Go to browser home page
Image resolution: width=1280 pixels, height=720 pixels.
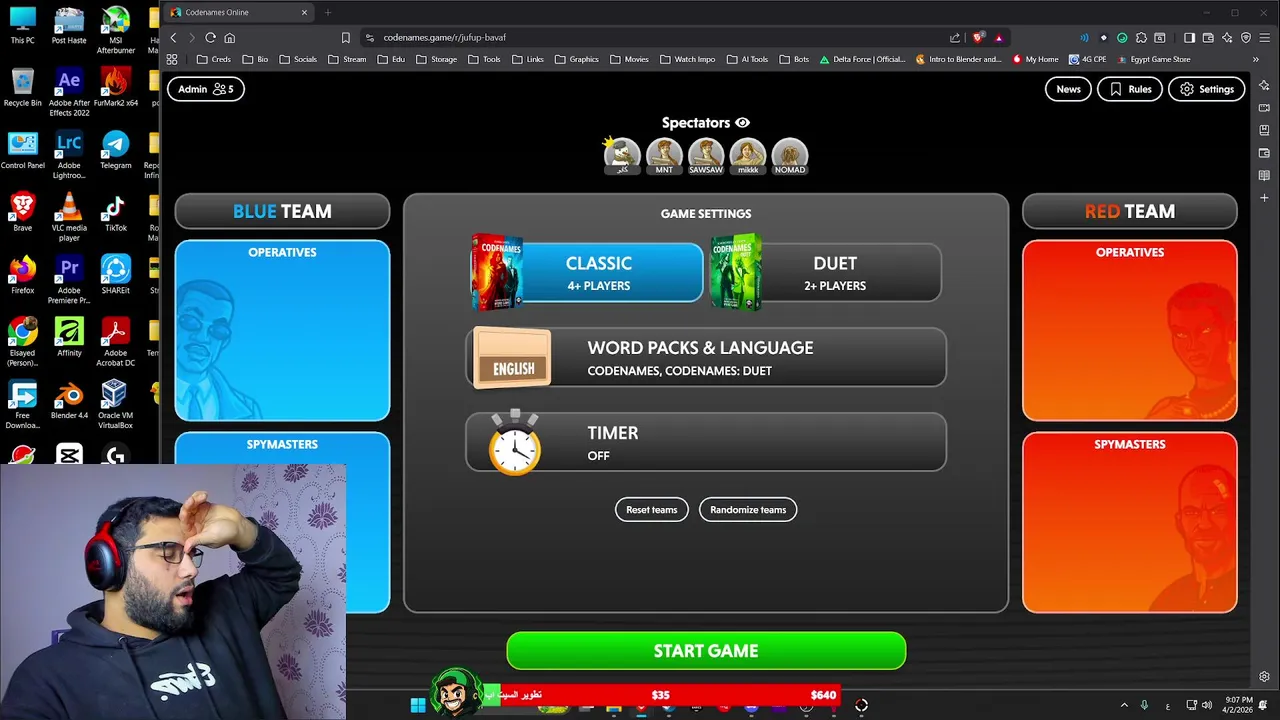pyautogui.click(x=229, y=38)
